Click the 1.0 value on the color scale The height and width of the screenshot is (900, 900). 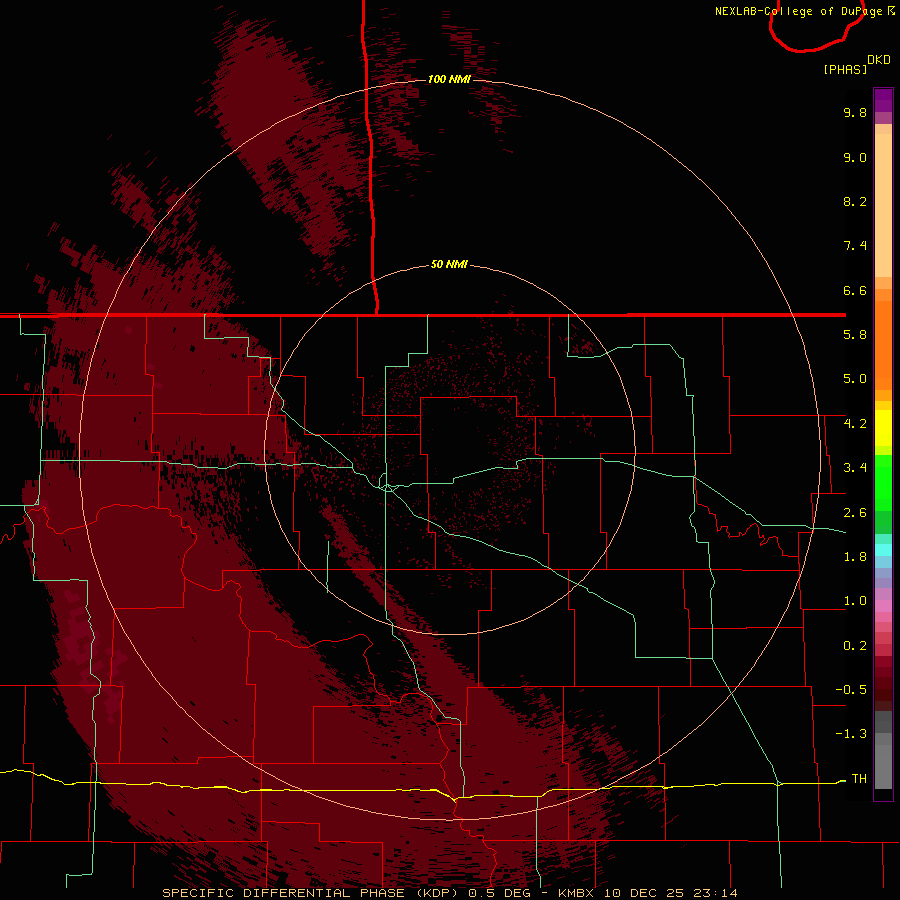(855, 601)
